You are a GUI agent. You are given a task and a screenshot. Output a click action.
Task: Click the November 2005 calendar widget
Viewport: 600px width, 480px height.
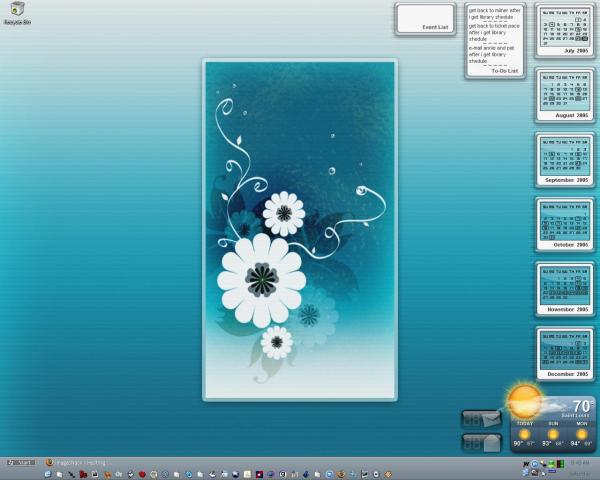[565, 289]
